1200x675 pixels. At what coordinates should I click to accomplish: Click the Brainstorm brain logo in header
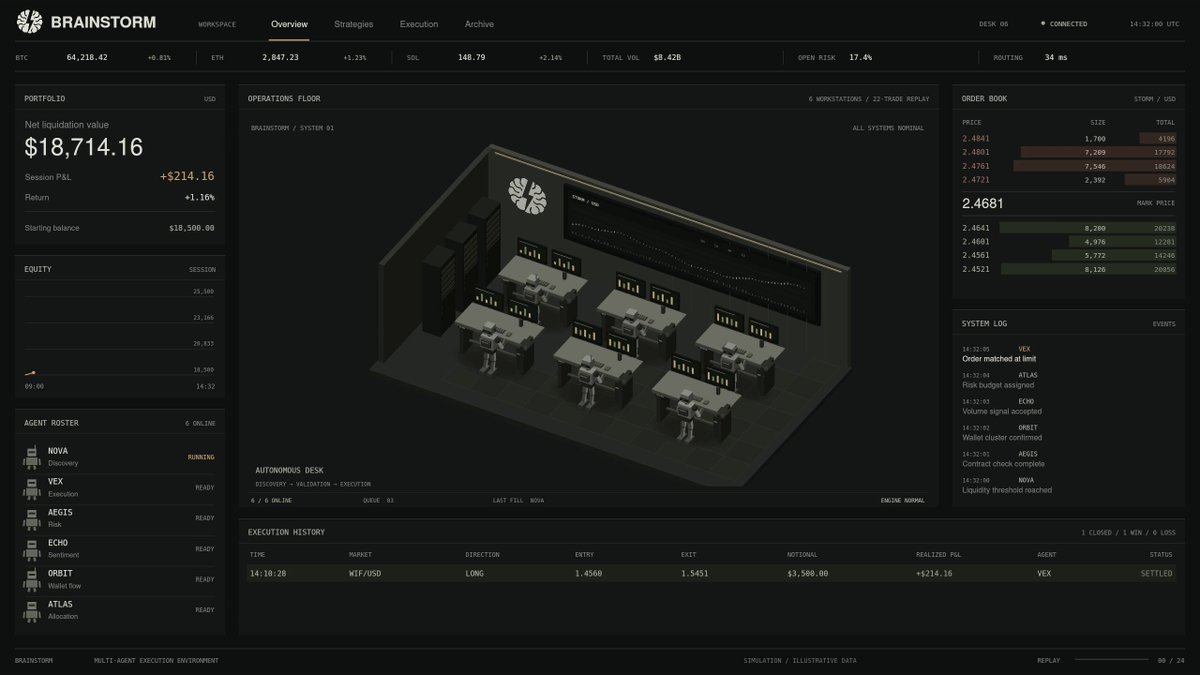pos(30,21)
